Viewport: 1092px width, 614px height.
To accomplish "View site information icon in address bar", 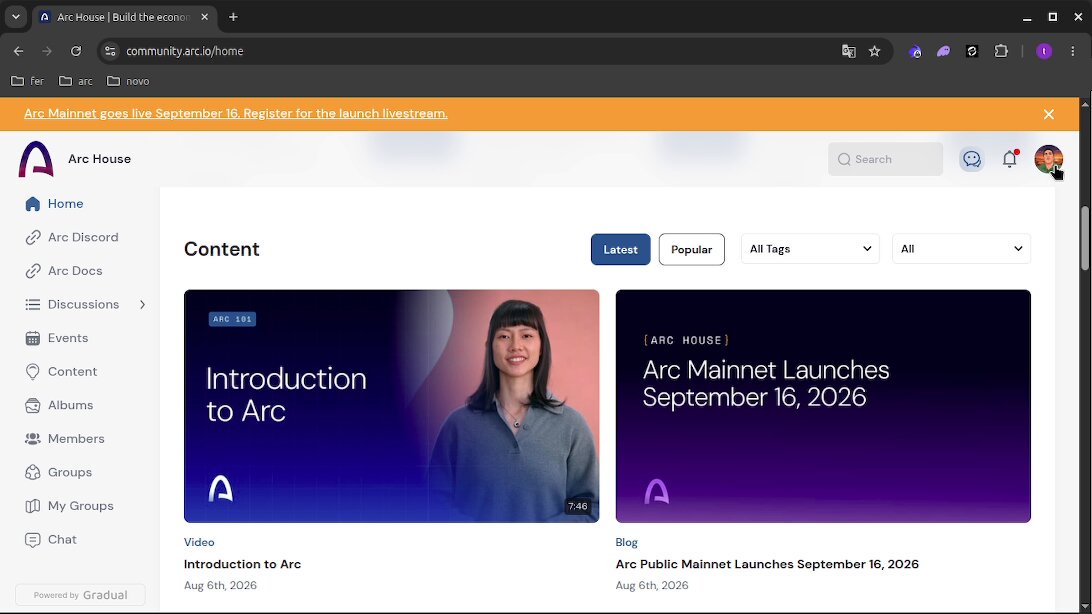I will (110, 51).
